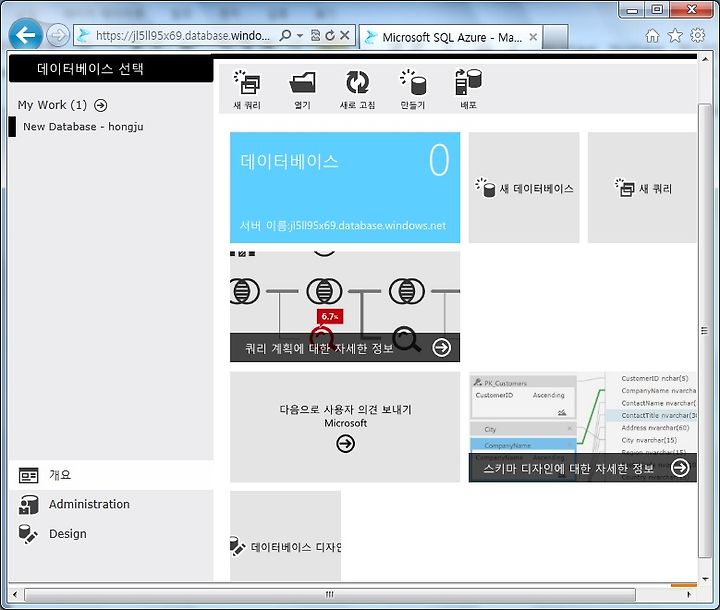Click the horizontal scrollbar thumb
Viewport: 720px width, 610px height.
(330, 595)
